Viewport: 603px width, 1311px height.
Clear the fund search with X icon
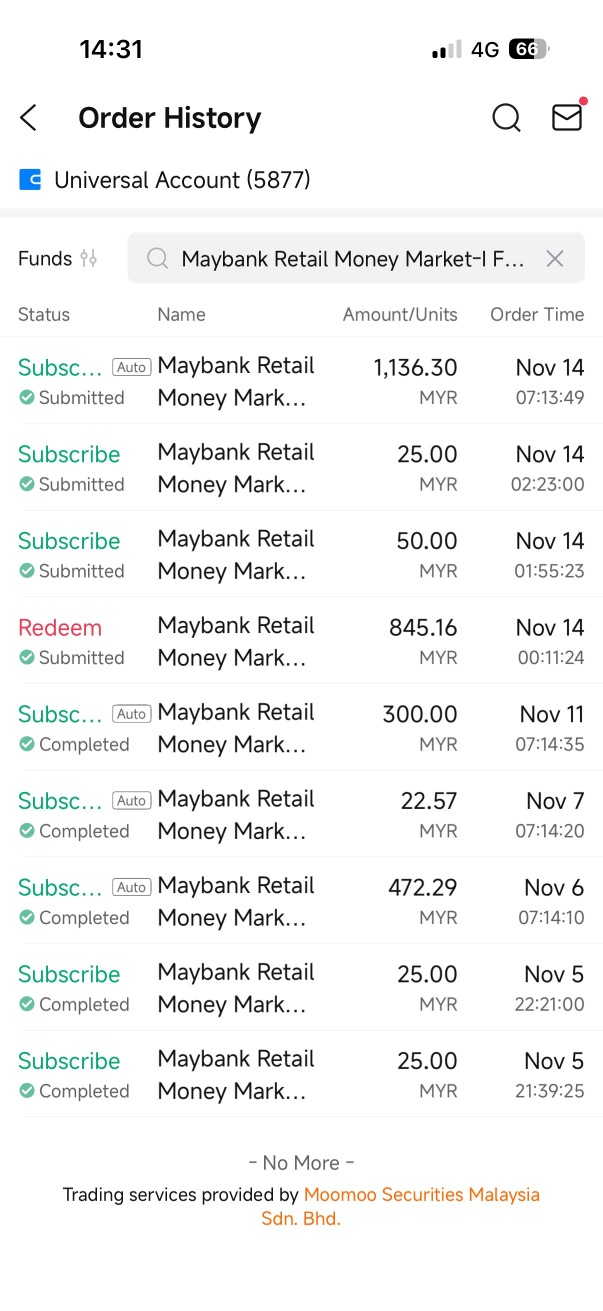[x=555, y=259]
